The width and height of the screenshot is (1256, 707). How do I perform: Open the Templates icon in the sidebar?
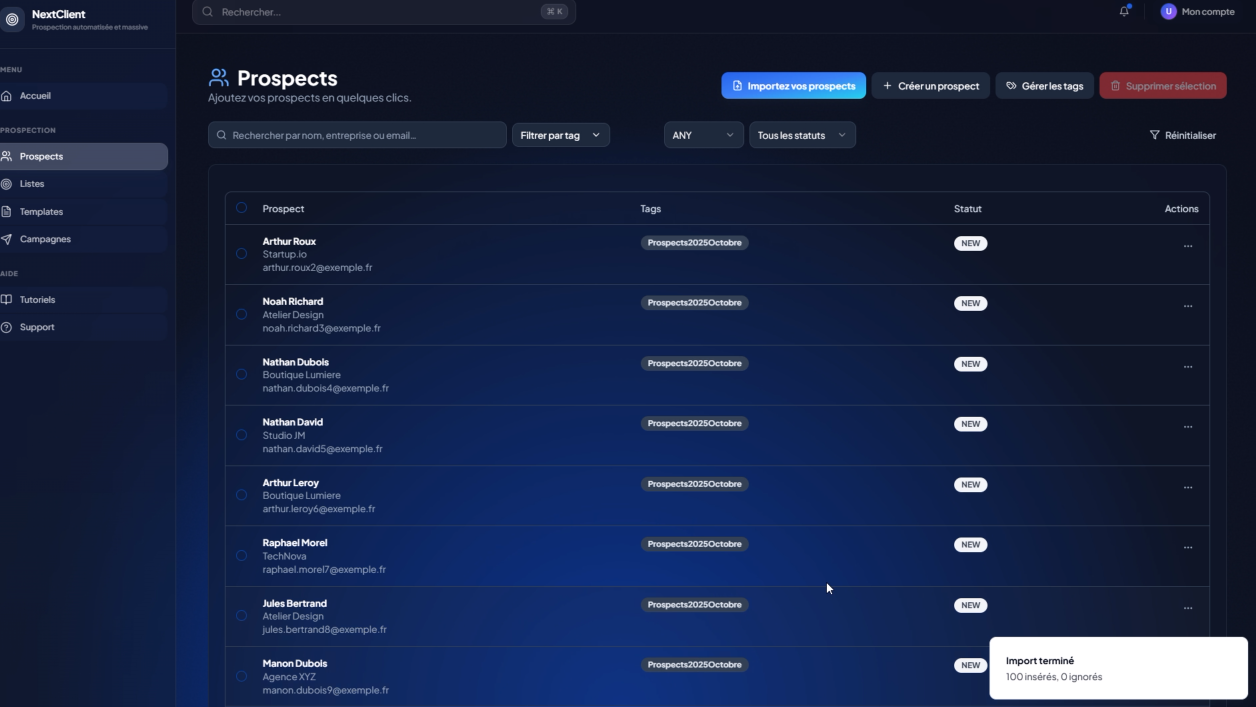(9, 211)
